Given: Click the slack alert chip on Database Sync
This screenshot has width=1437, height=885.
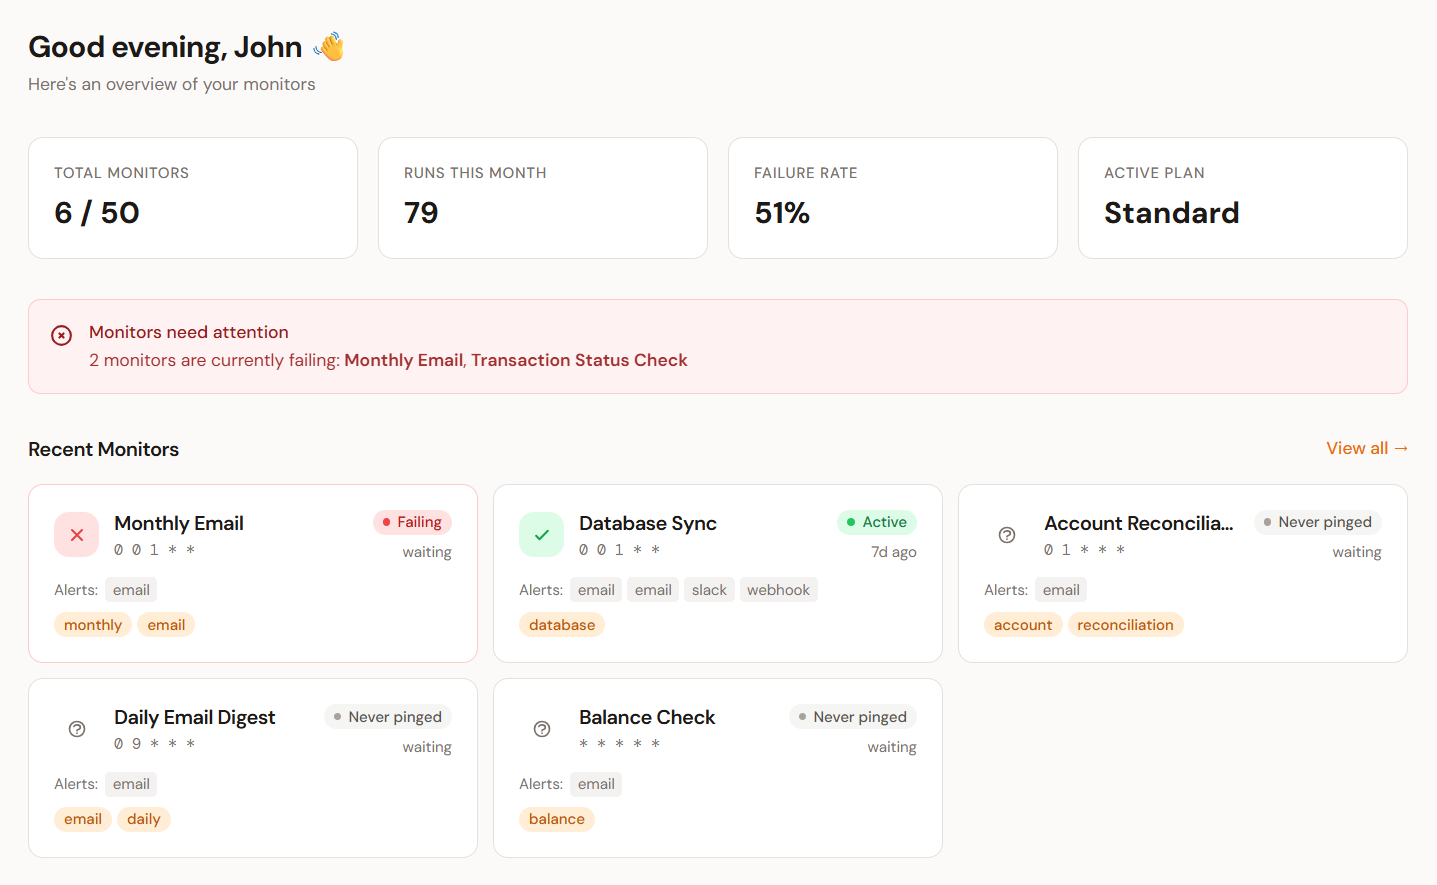Looking at the screenshot, I should point(709,589).
